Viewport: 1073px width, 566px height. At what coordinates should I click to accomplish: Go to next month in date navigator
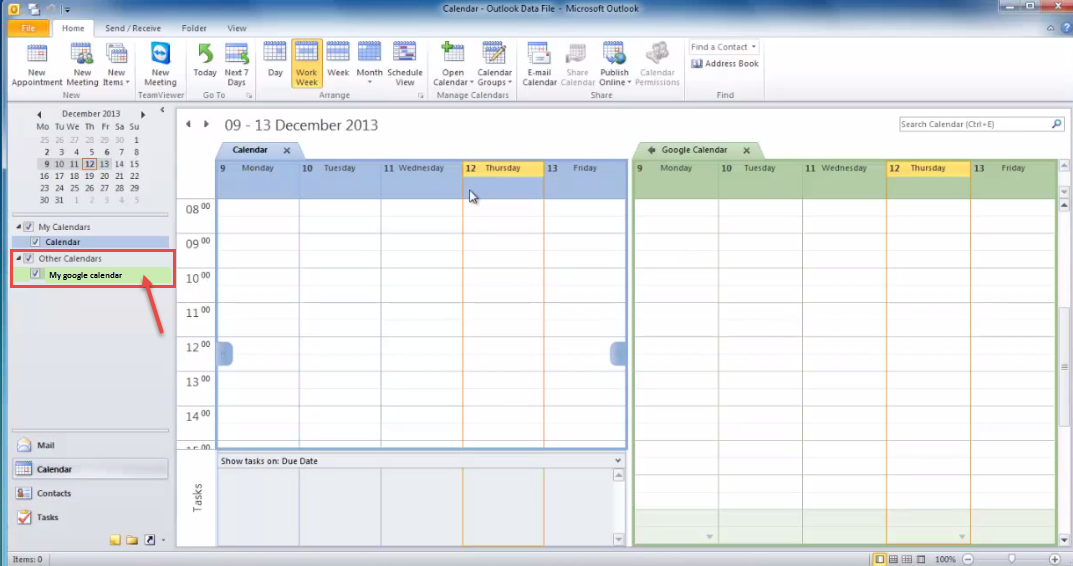tap(143, 114)
